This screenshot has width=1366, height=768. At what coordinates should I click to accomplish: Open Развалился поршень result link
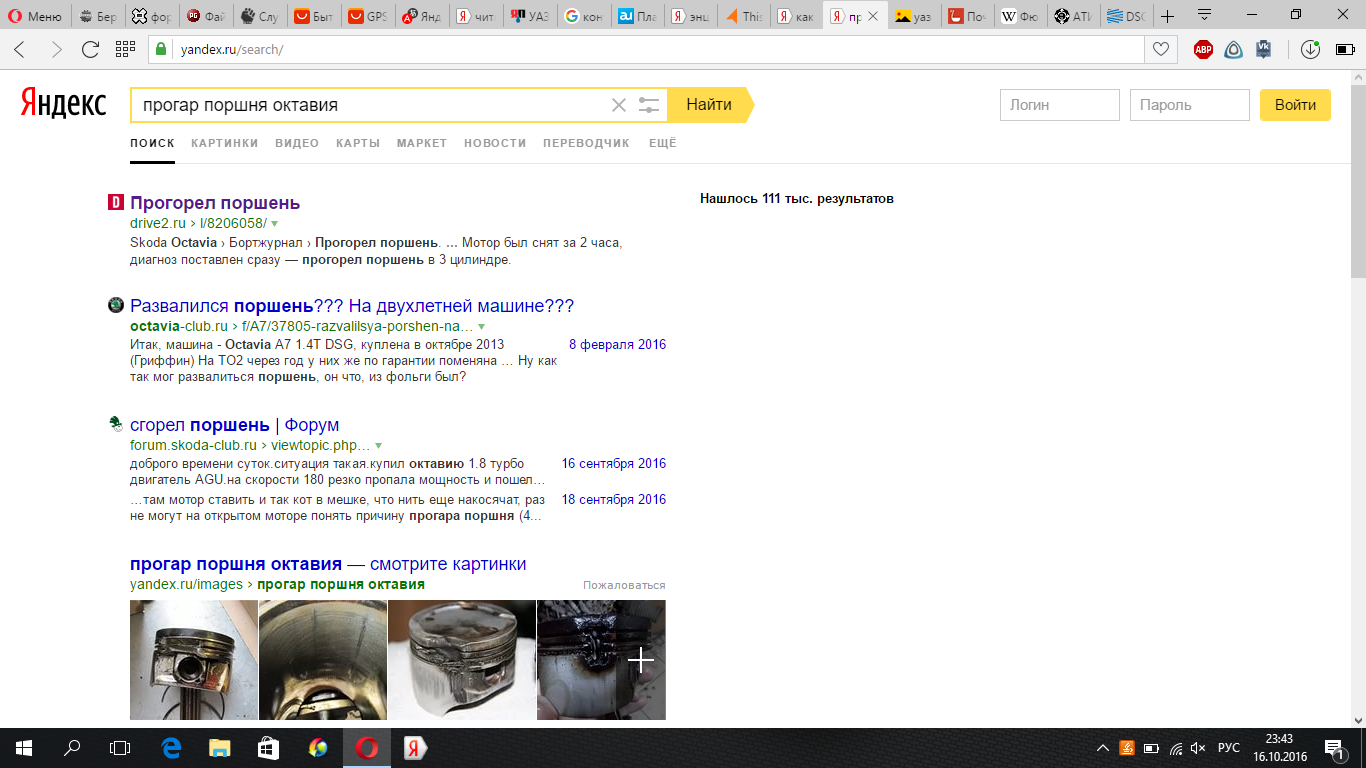click(x=352, y=306)
